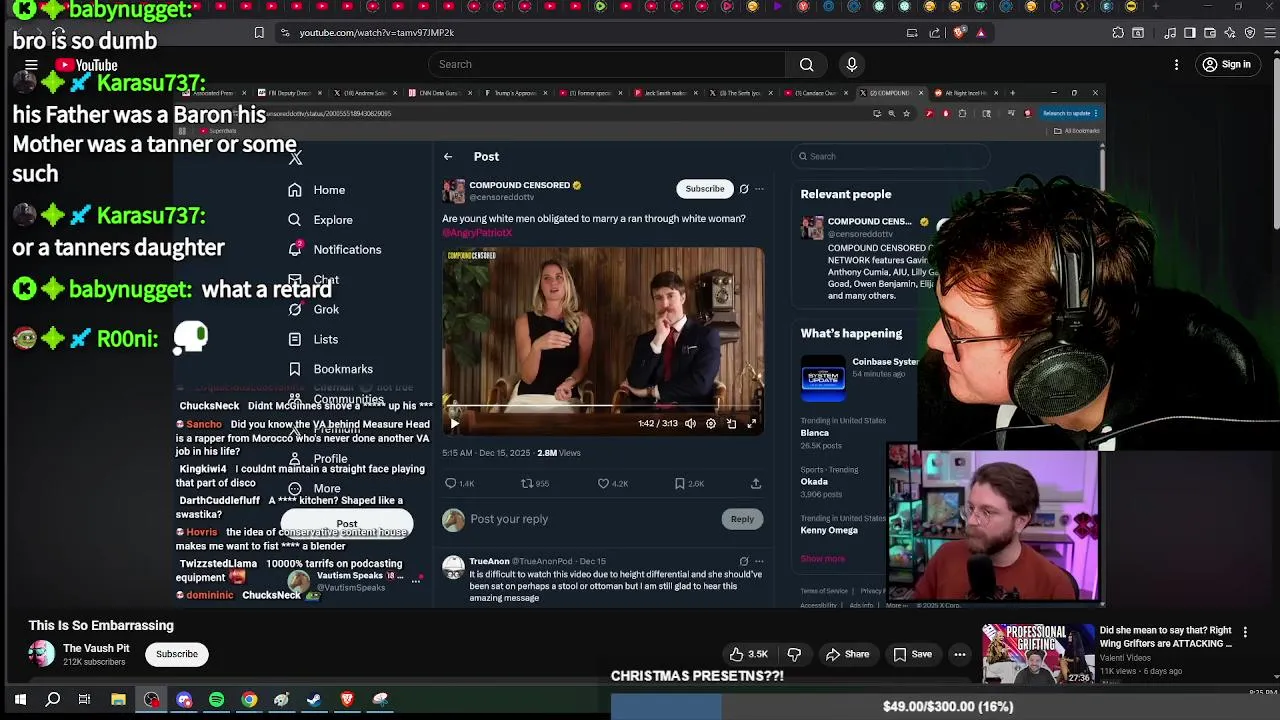Open Steam from taskbar
The image size is (1280, 720).
[314, 700]
